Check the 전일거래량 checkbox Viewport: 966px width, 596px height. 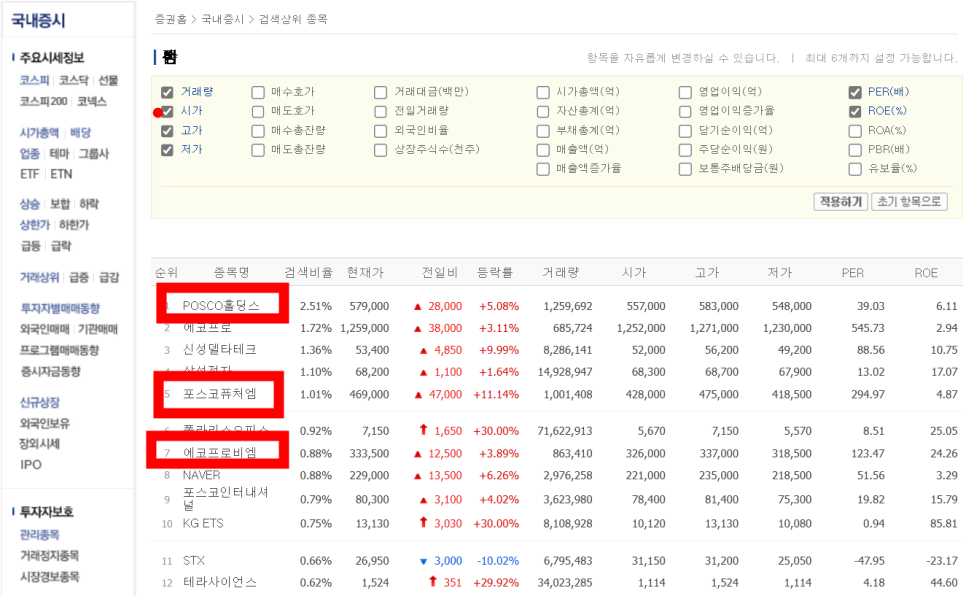381,112
